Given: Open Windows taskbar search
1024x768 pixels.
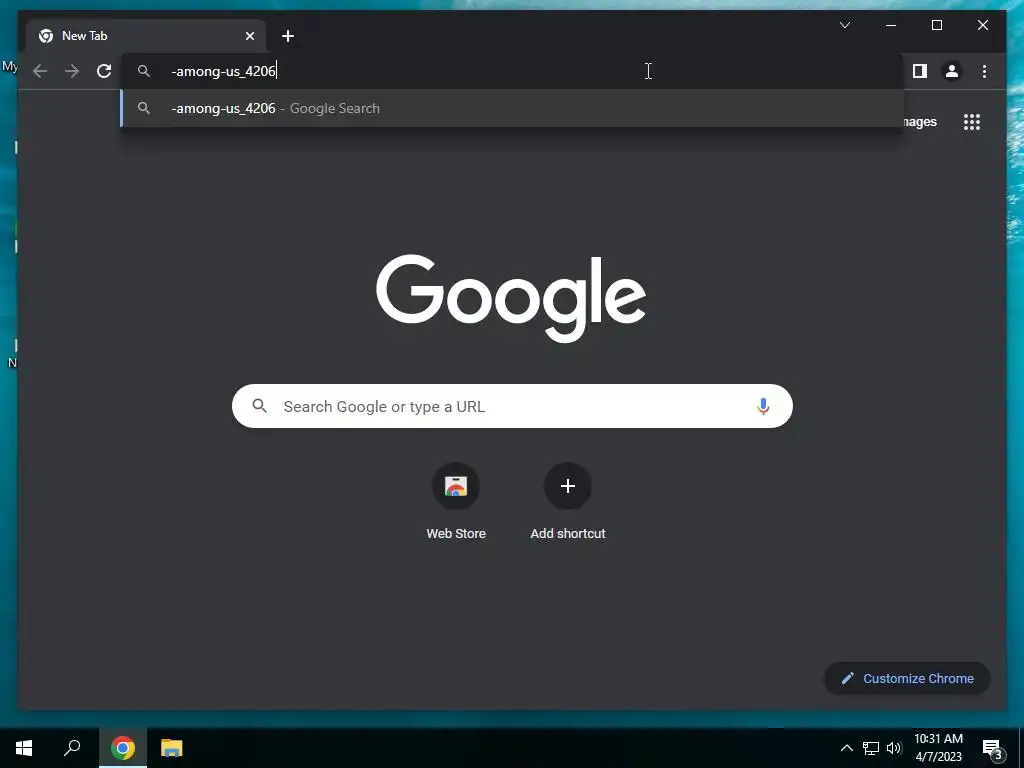Looking at the screenshot, I should pos(72,748).
